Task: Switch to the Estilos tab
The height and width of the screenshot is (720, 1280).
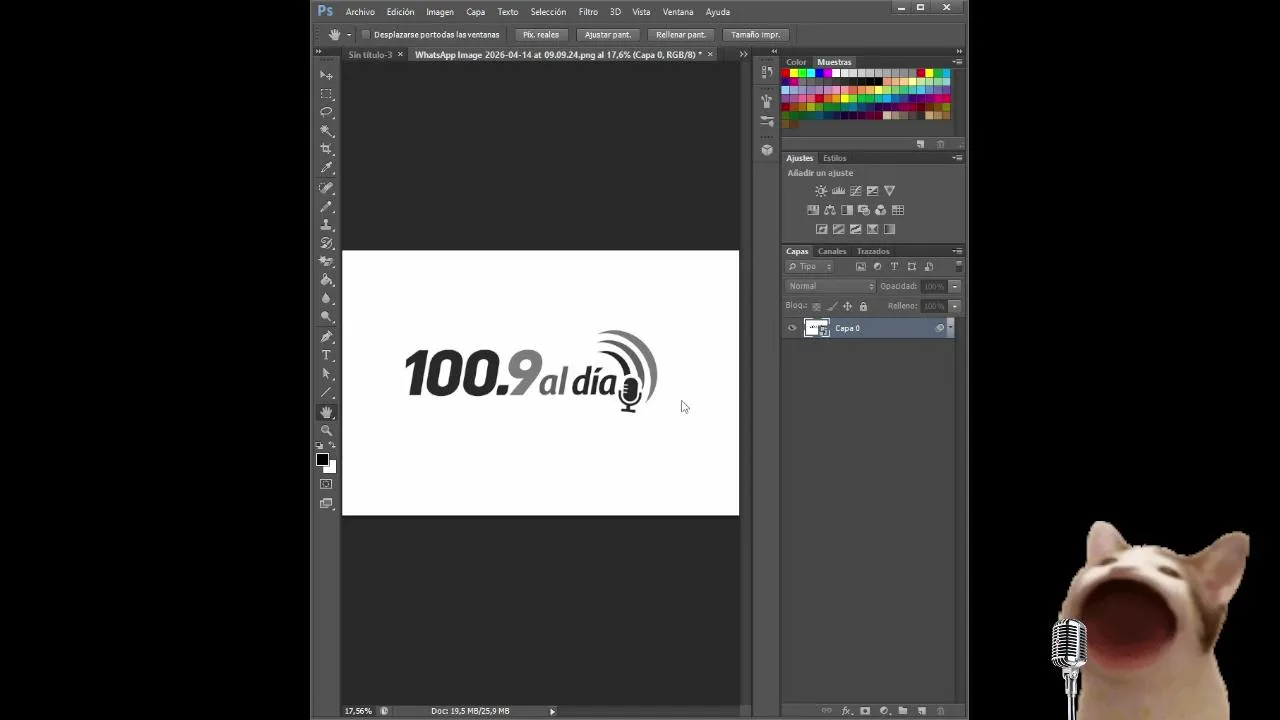Action: (835, 158)
